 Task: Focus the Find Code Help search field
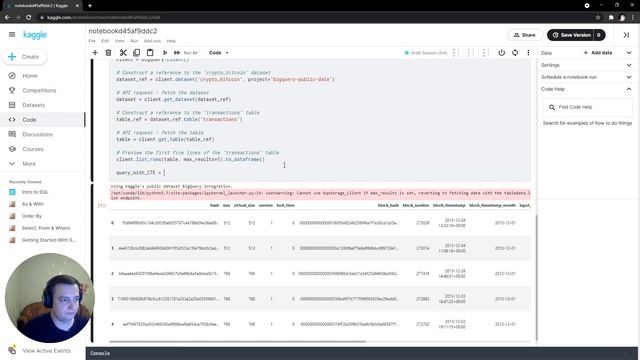(587, 107)
